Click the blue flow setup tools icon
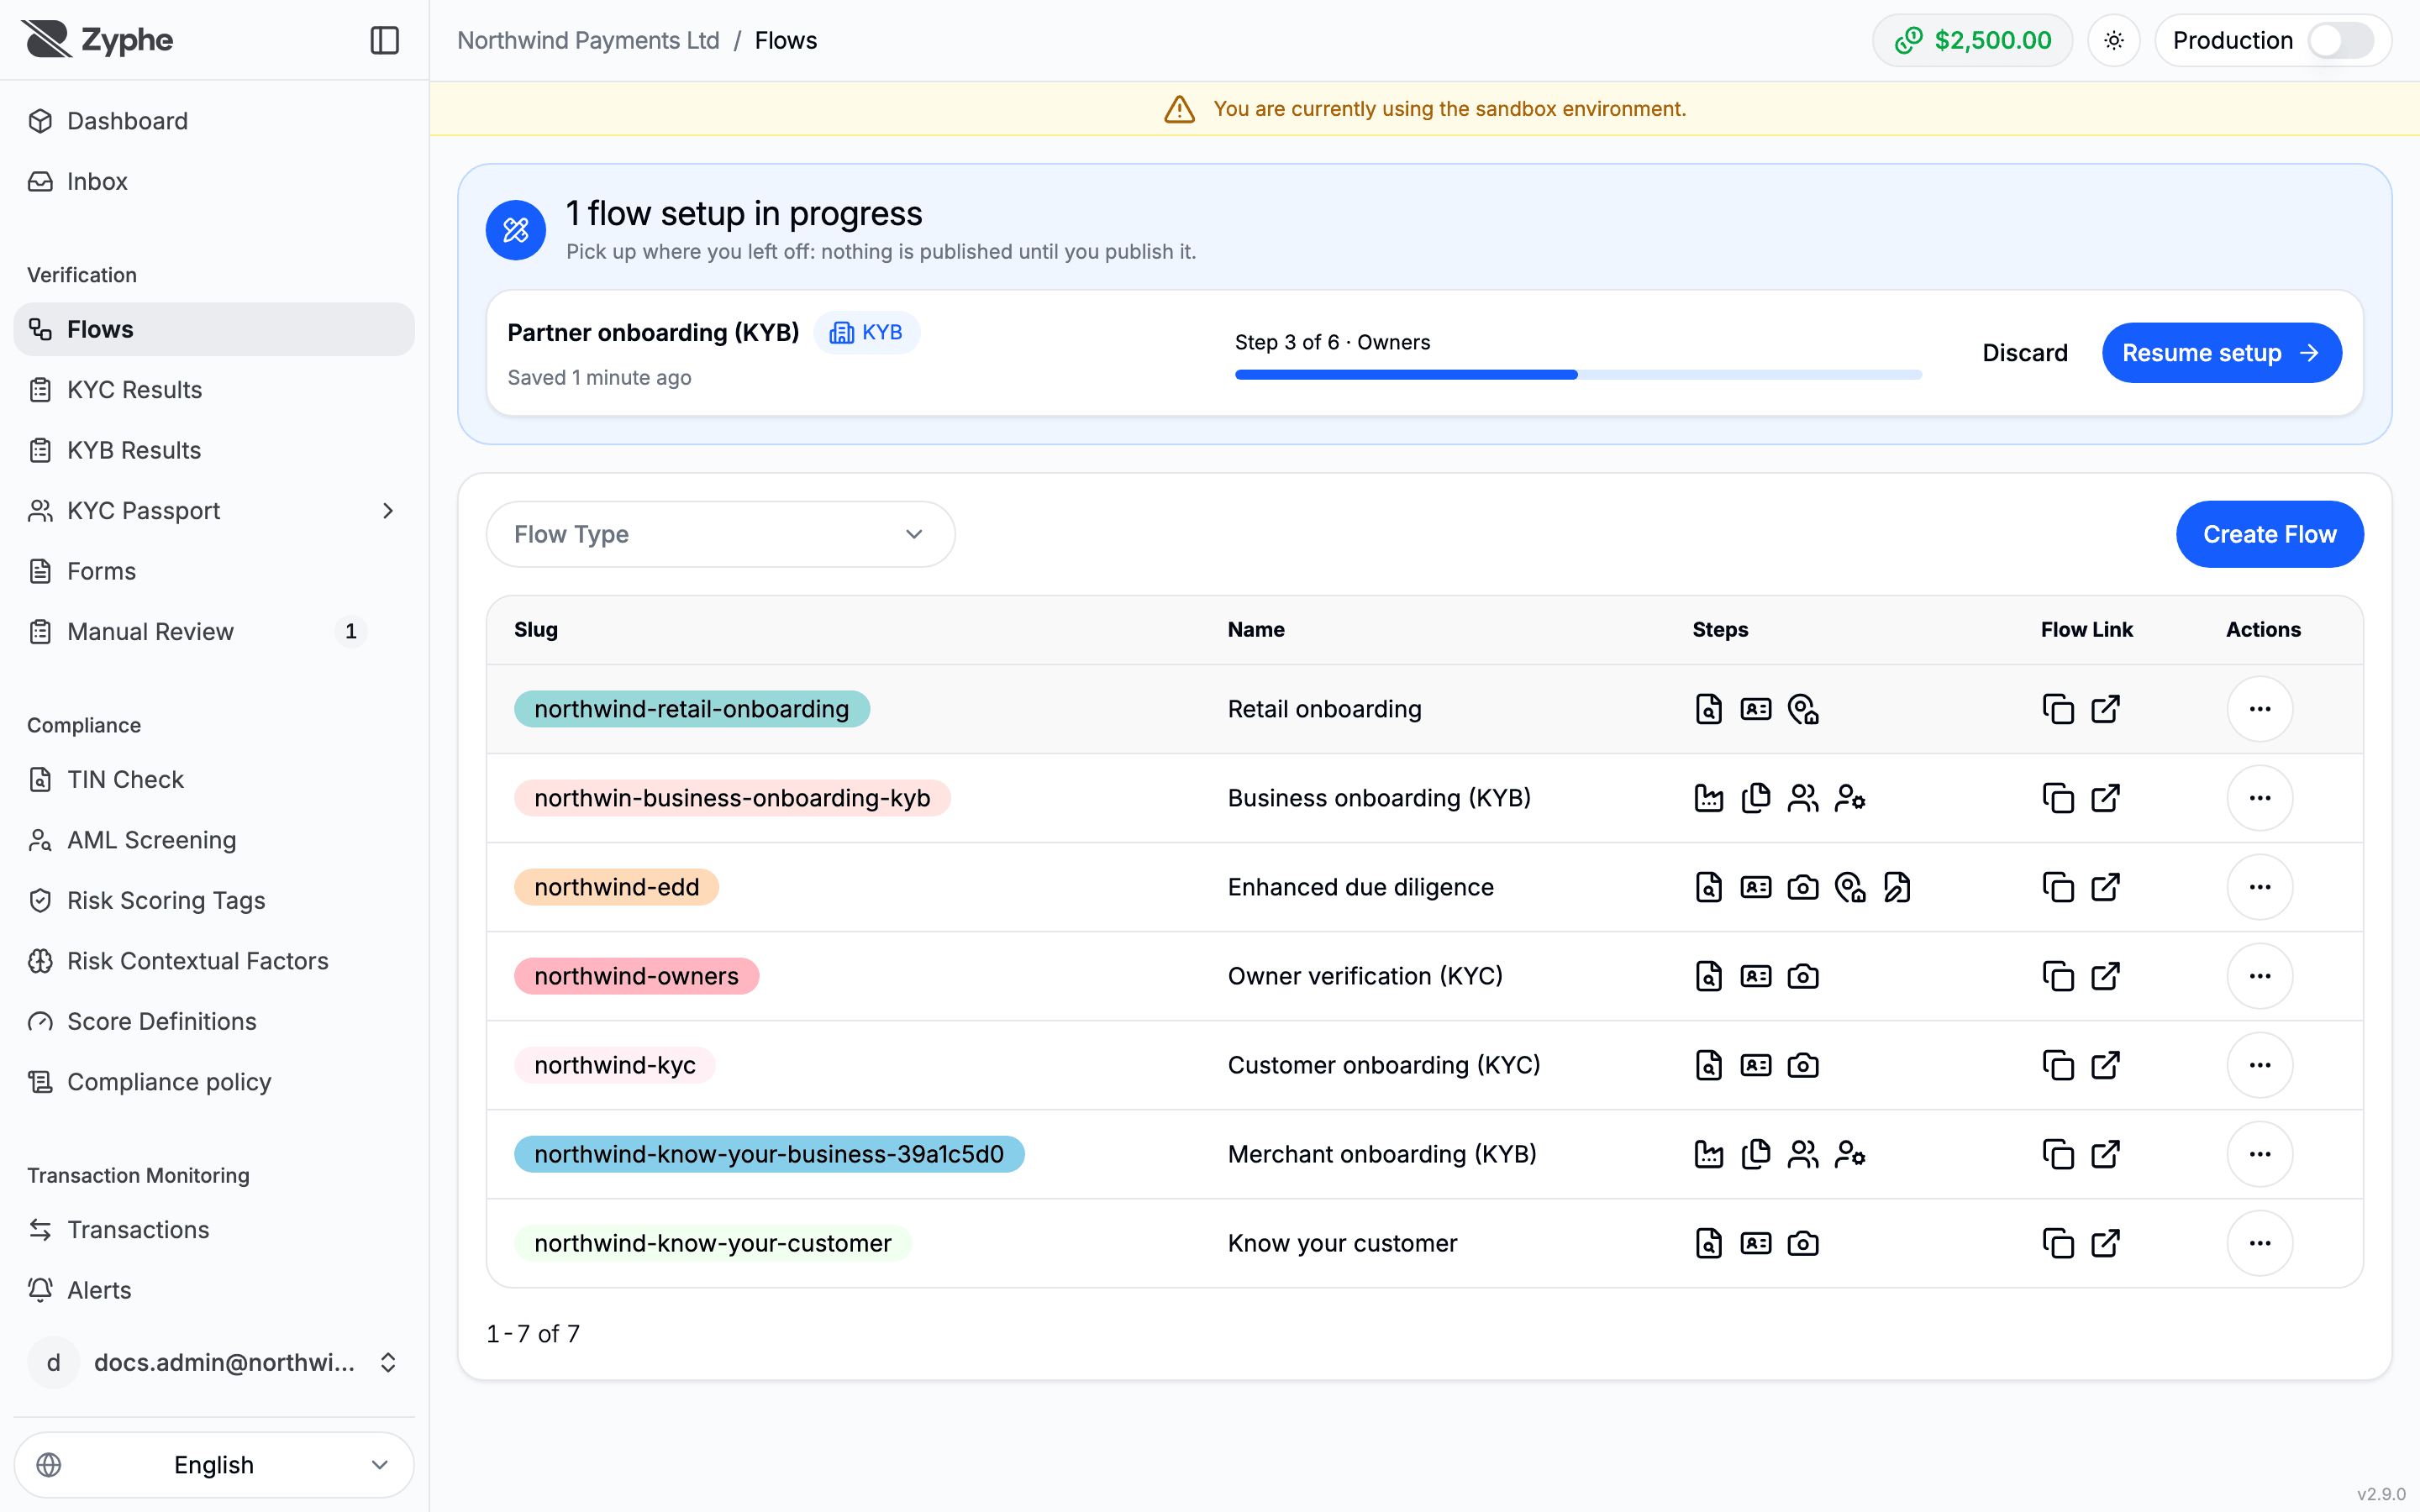The image size is (2420, 1512). pyautogui.click(x=515, y=230)
